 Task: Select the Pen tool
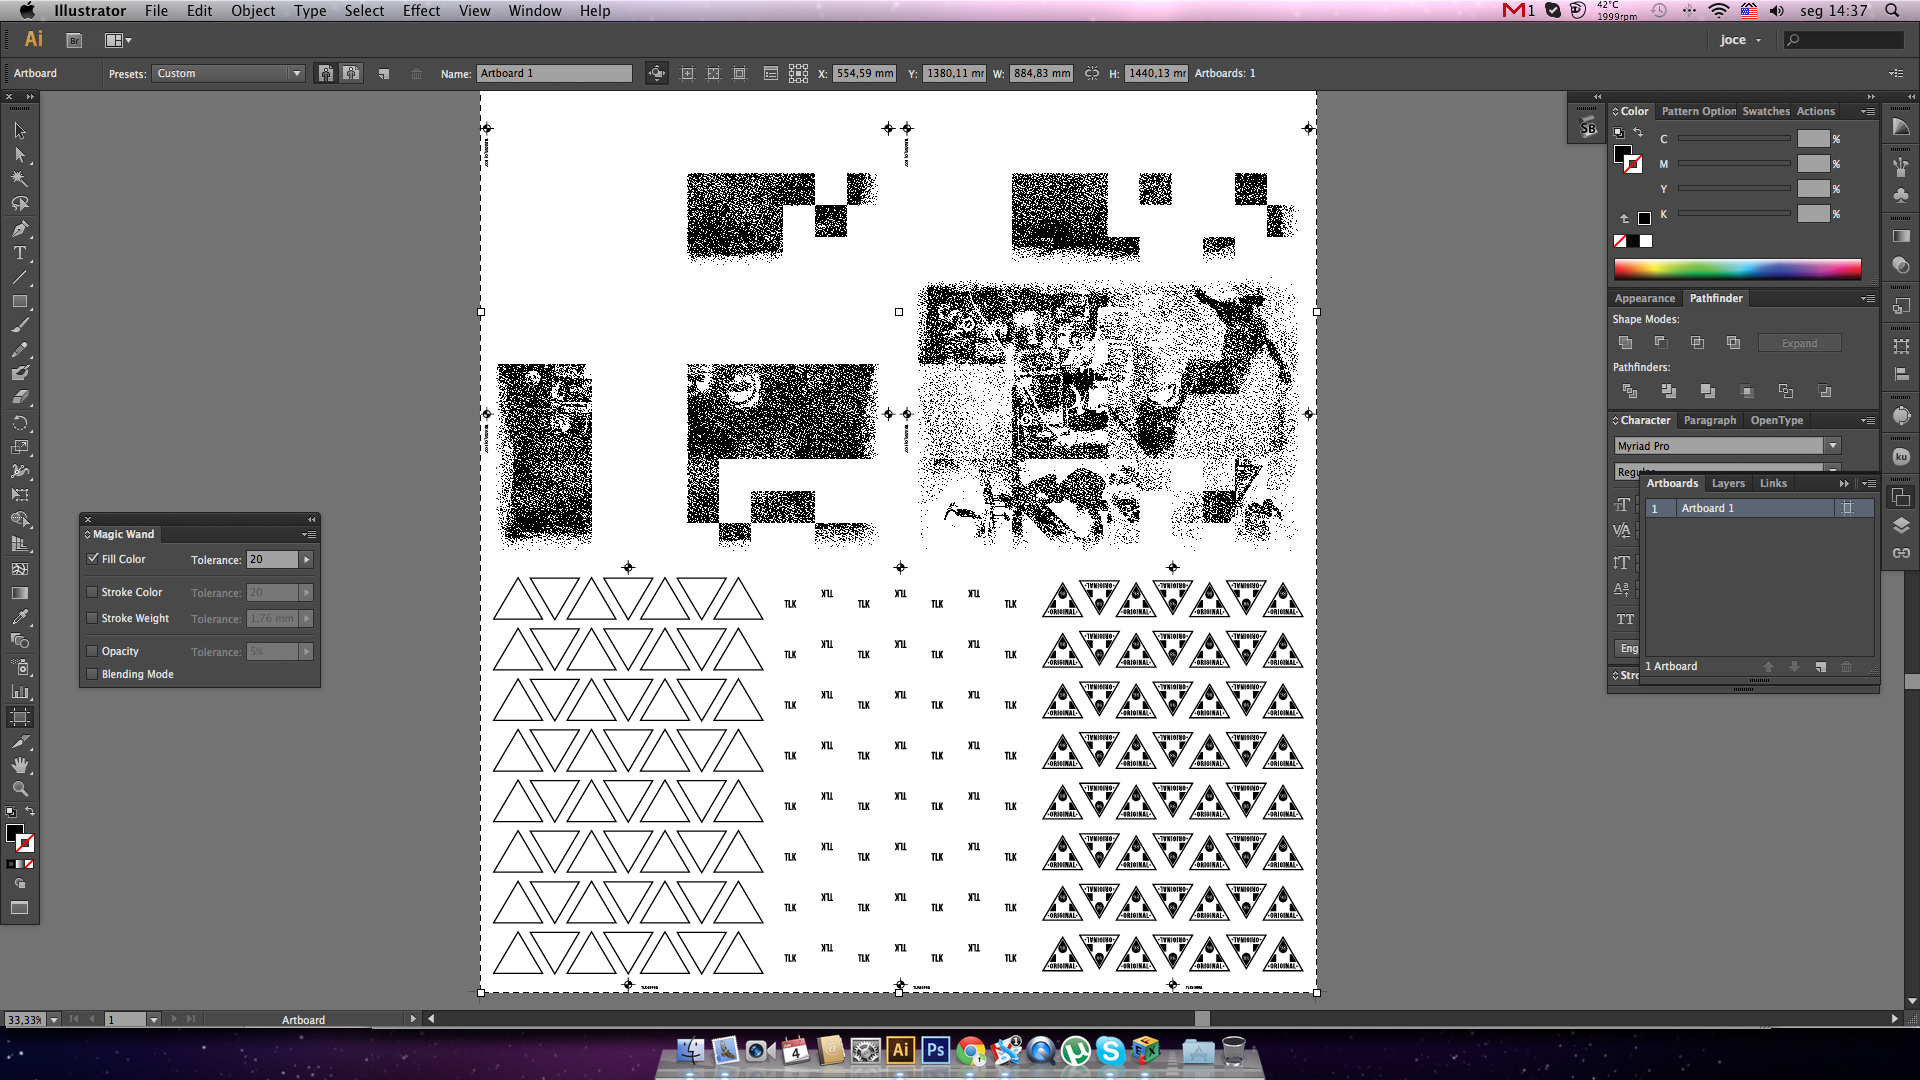tap(19, 229)
